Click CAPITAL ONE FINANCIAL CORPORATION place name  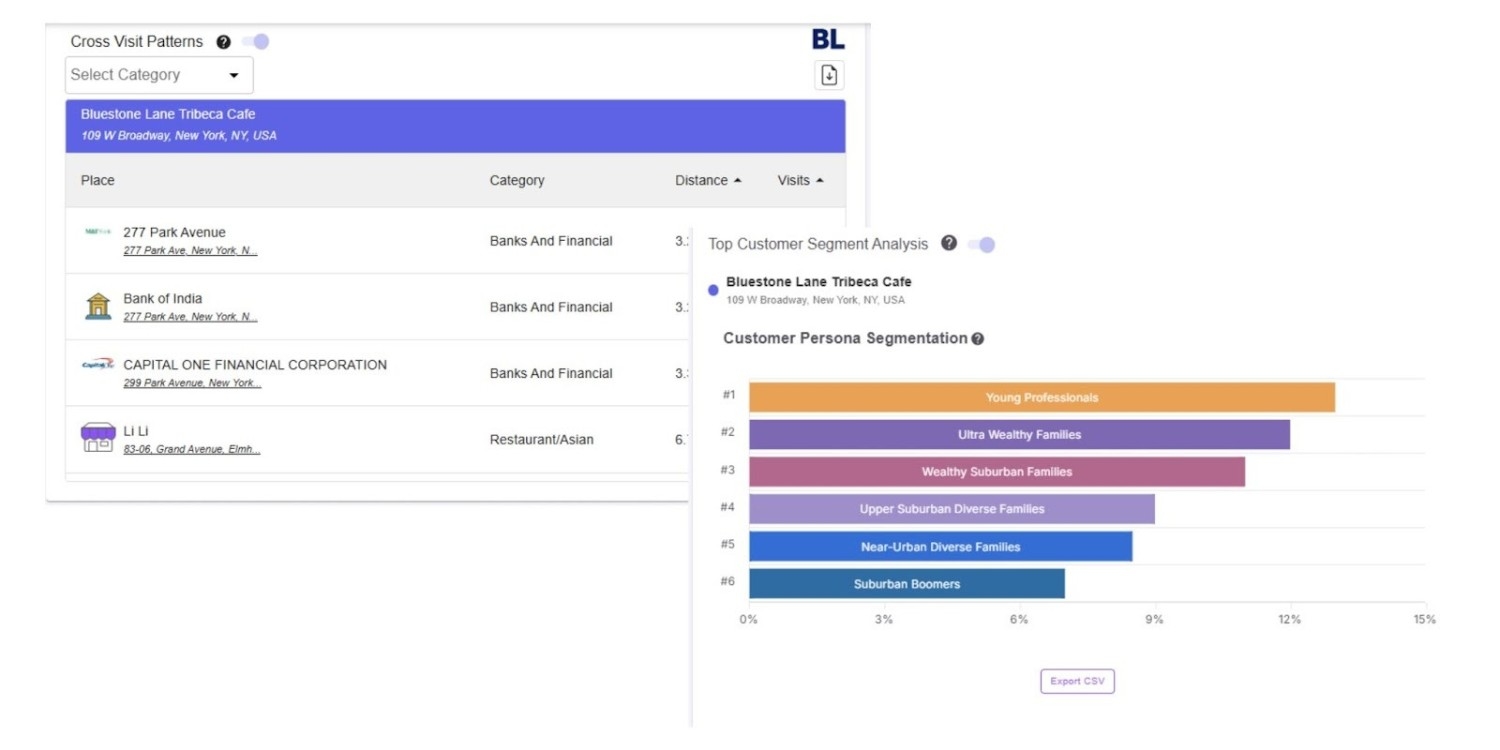(255, 364)
